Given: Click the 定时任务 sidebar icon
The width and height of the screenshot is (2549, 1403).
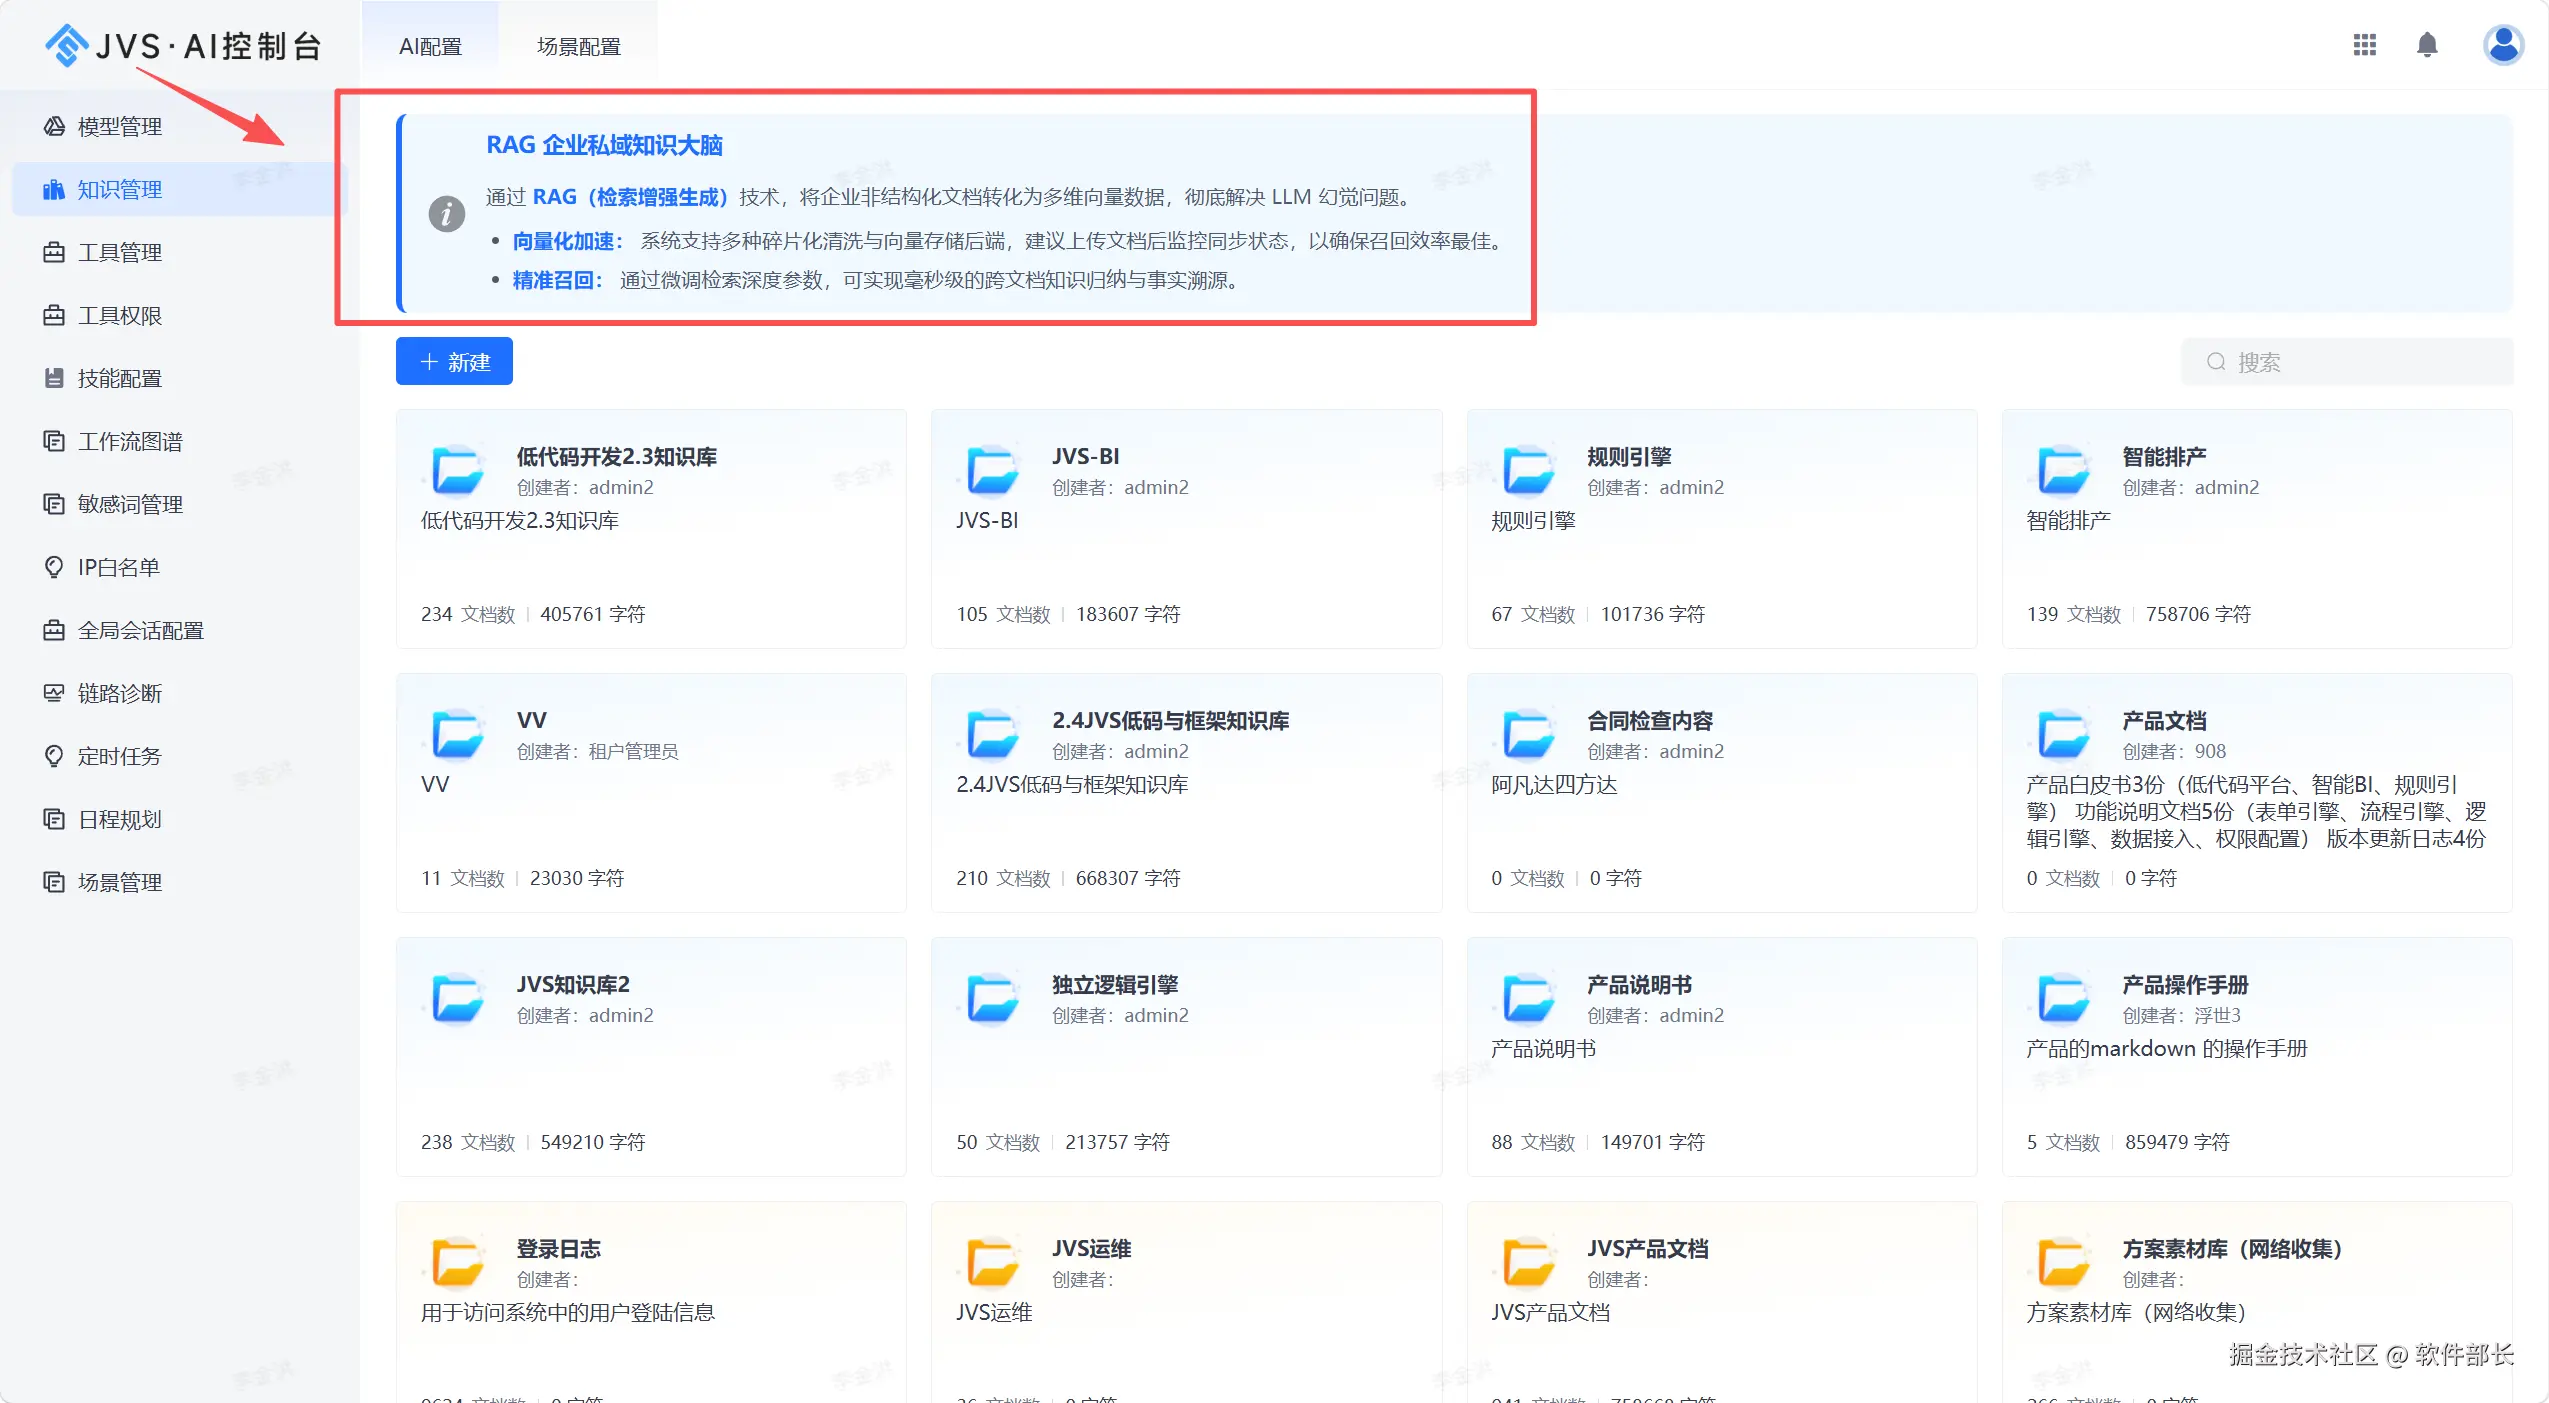Looking at the screenshot, I should coord(54,757).
